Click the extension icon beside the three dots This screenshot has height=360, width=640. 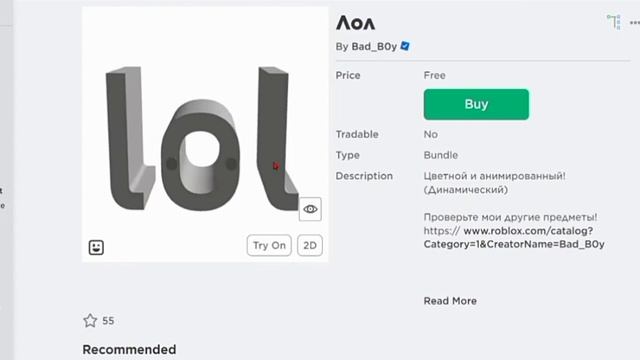613,22
